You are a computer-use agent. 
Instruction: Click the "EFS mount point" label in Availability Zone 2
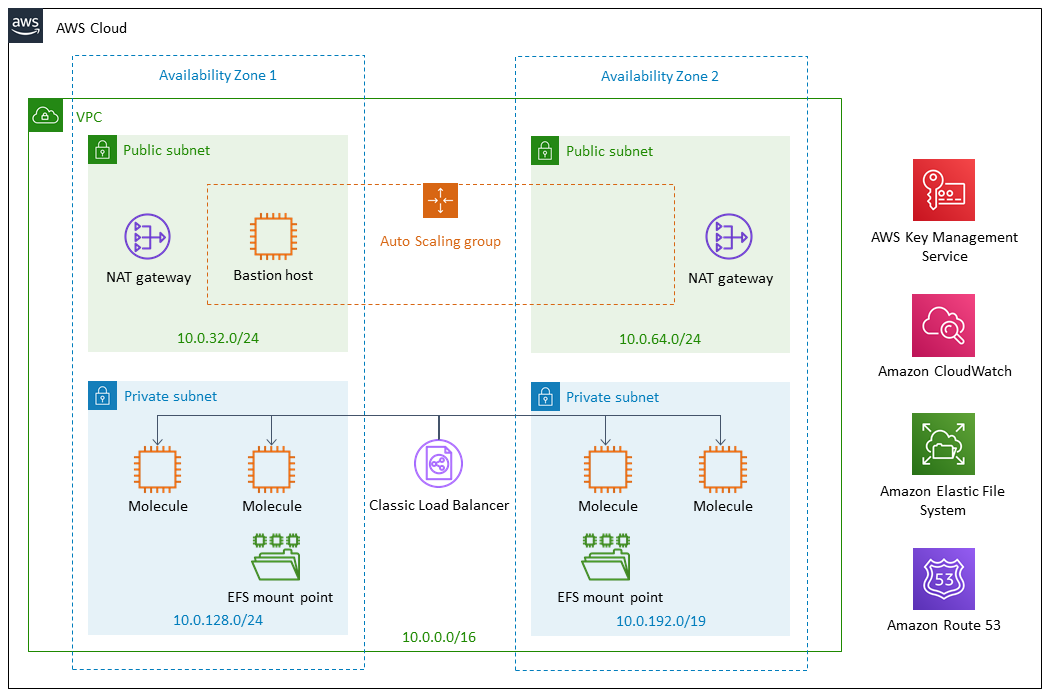[x=610, y=598]
